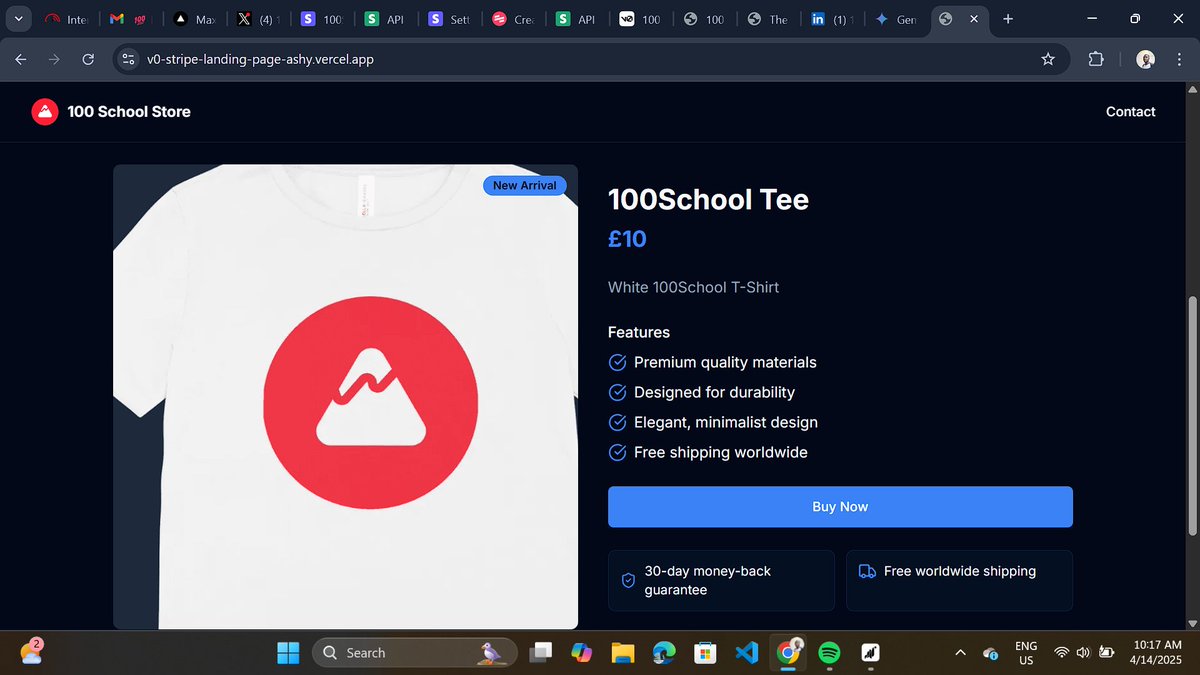The image size is (1200, 675).
Task: Click the truck icon beside Free worldwide shipping
Action: click(x=867, y=571)
